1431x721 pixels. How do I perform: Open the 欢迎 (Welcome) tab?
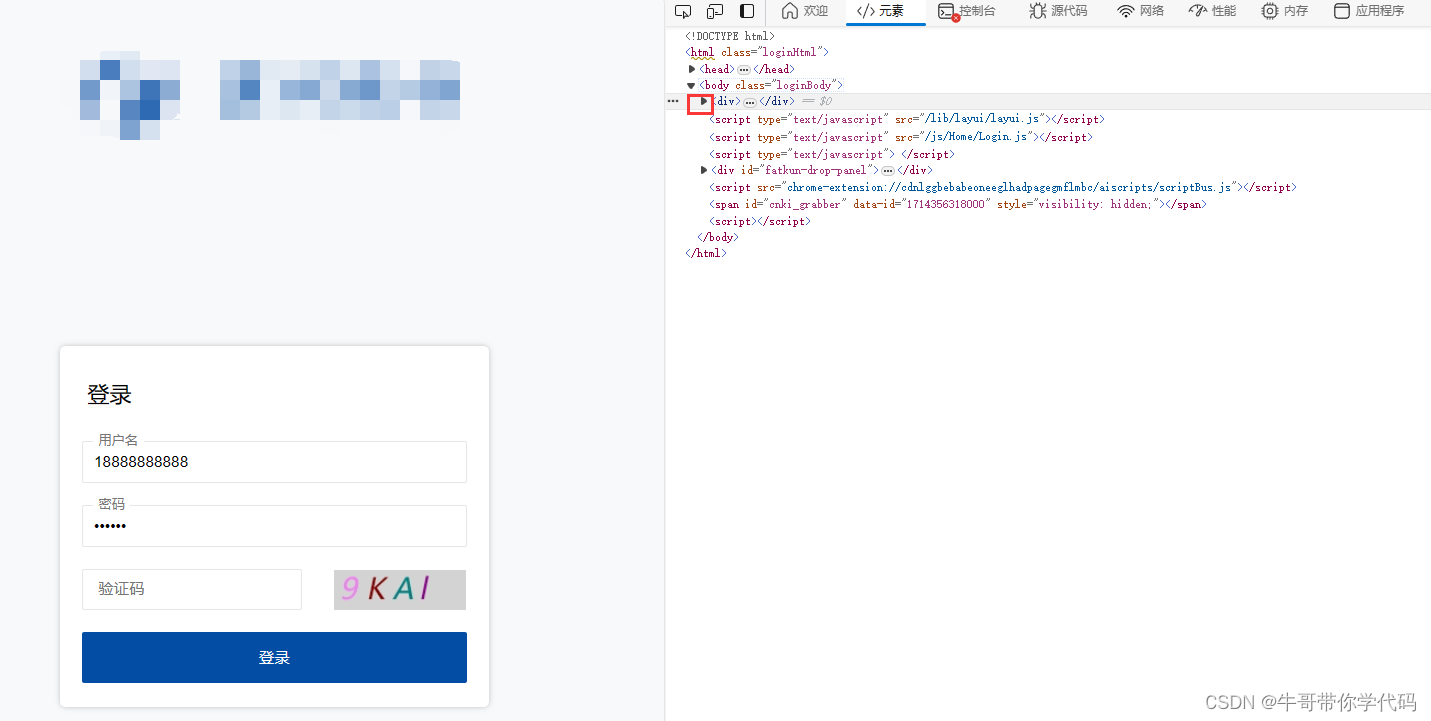pyautogui.click(x=805, y=11)
